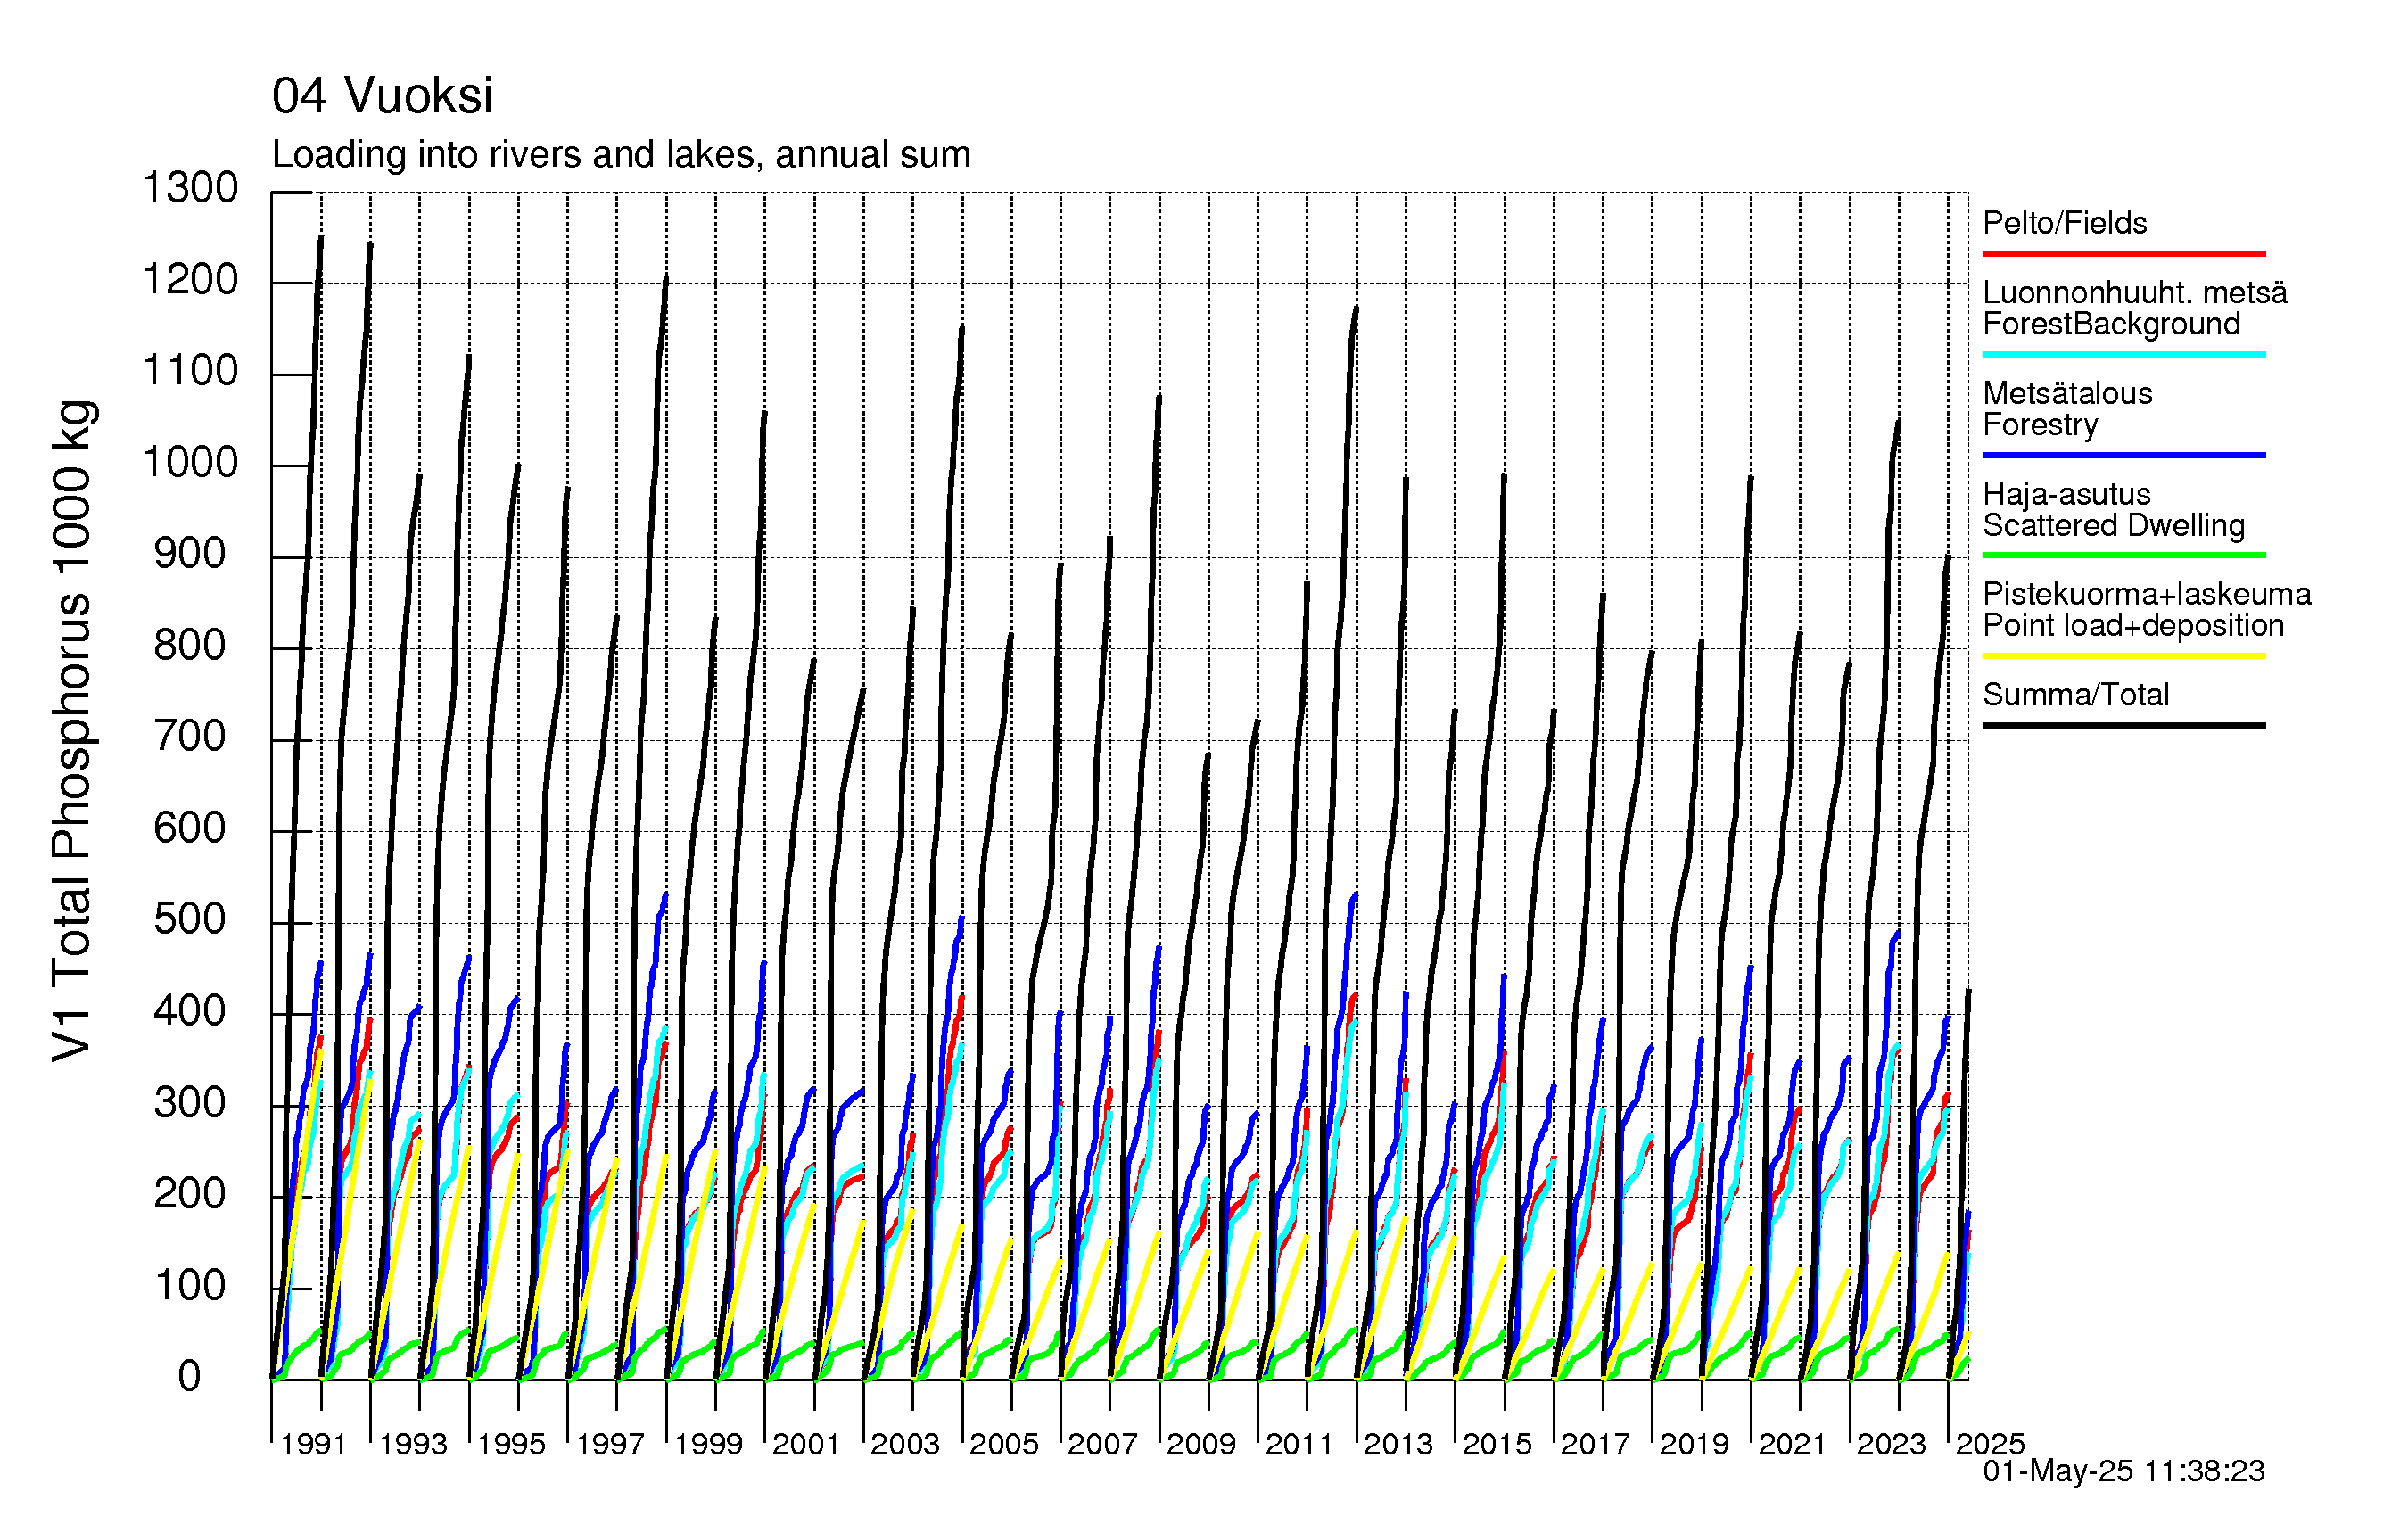Image resolution: width=2408 pixels, height=1516 pixels.
Task: Click the red Pelto/Fields legend line
Action: coord(2123,254)
